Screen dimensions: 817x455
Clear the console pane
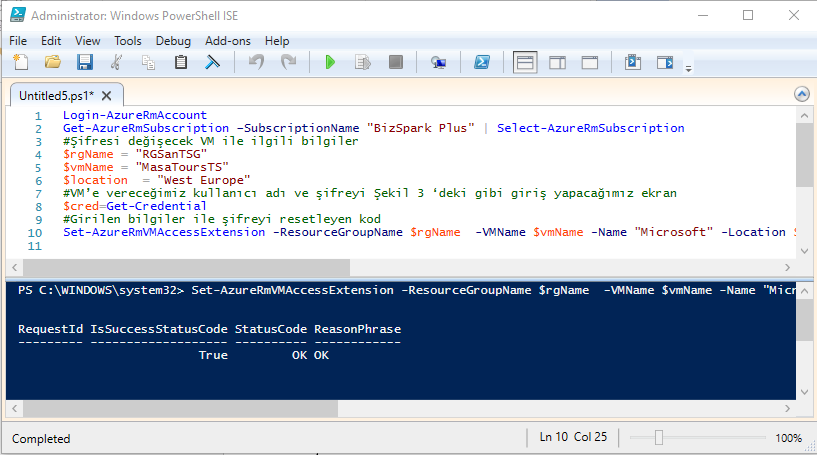coord(212,63)
